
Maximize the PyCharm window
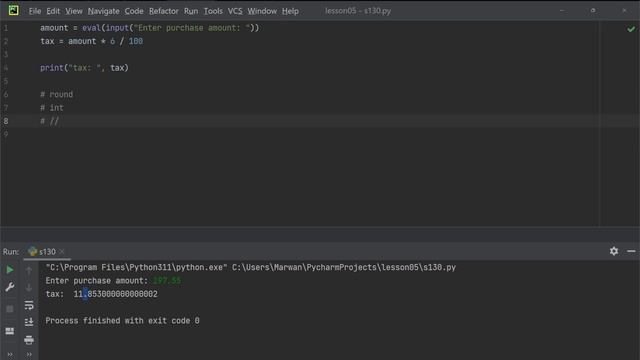pyautogui.click(x=593, y=11)
